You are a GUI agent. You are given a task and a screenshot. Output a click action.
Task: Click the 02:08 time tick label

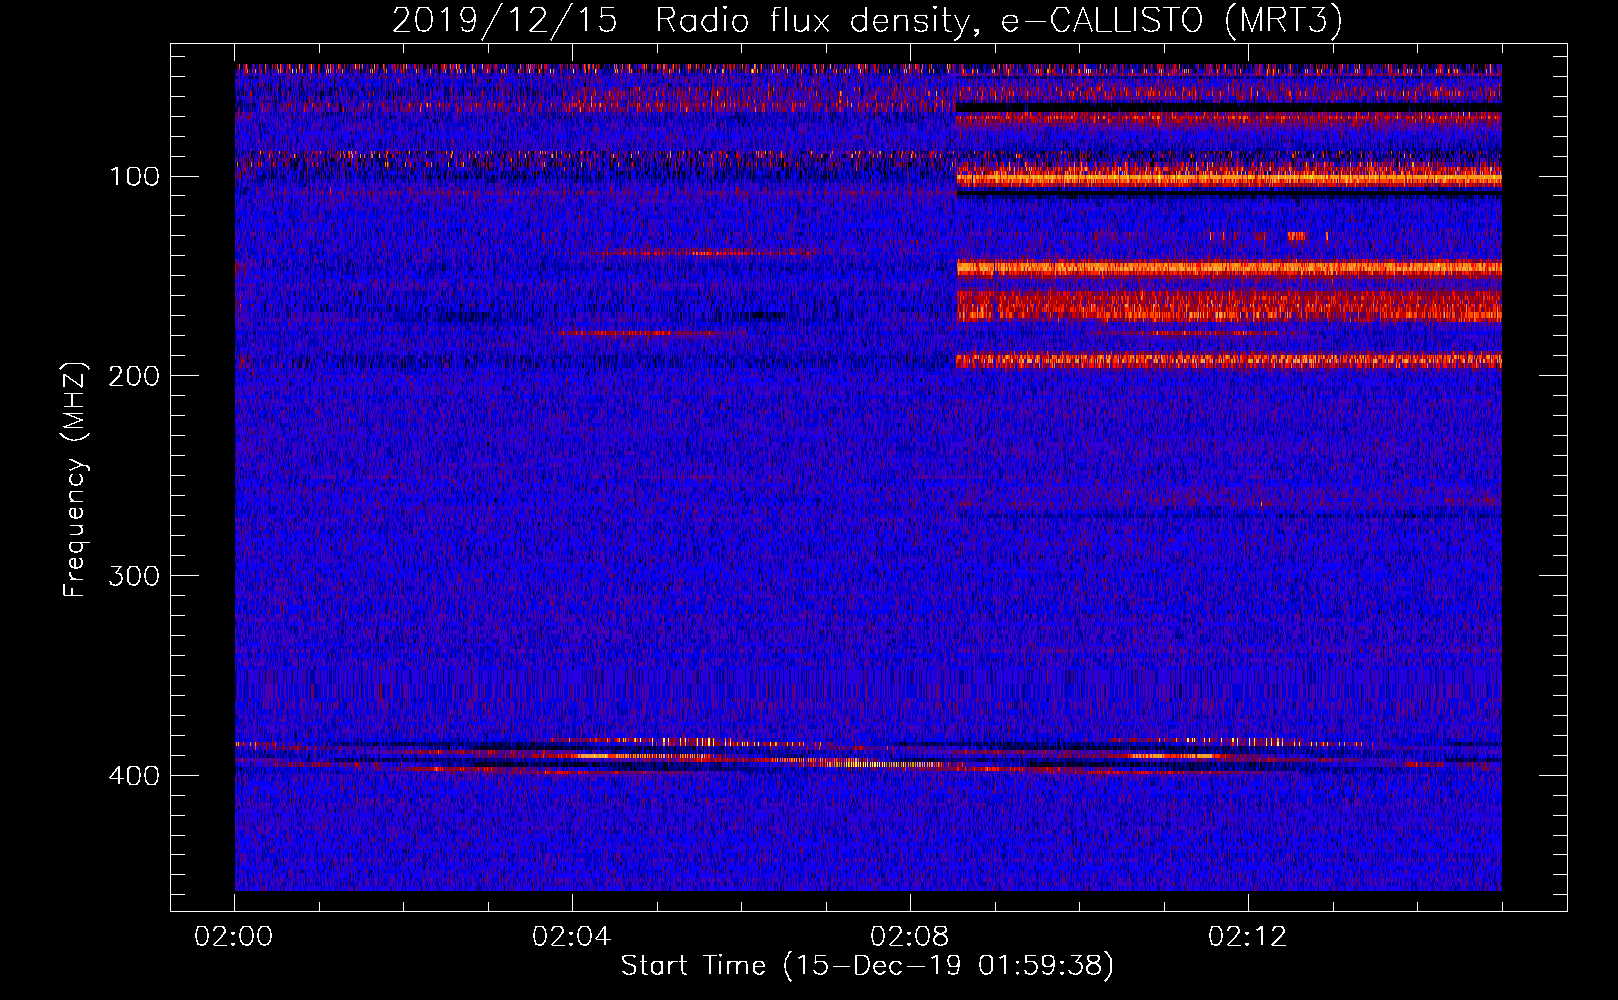point(910,937)
